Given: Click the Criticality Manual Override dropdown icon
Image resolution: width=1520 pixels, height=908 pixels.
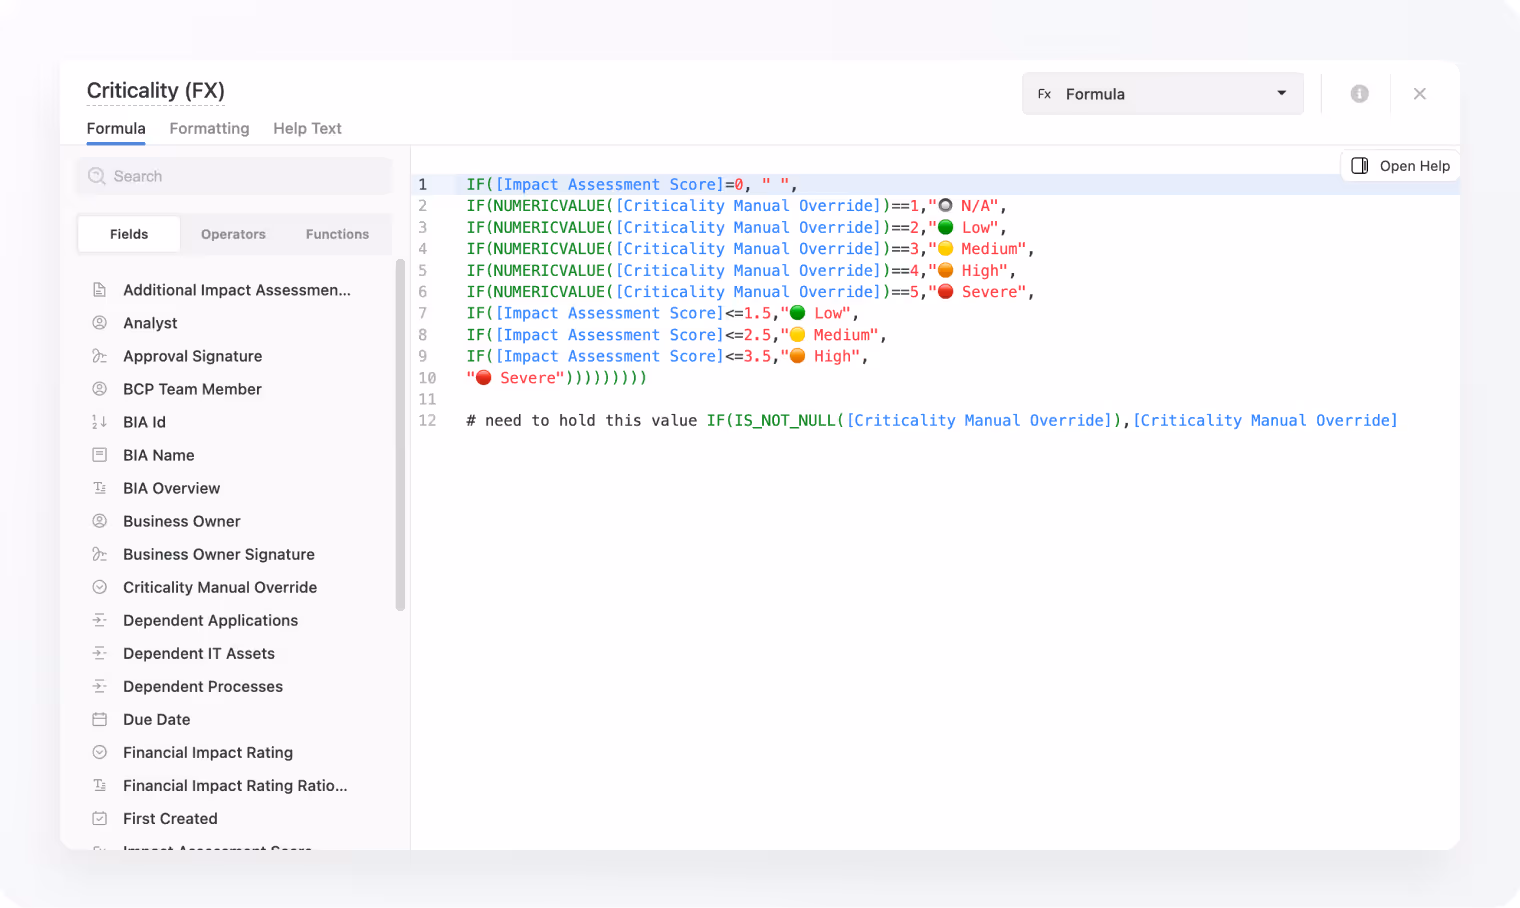Looking at the screenshot, I should click(99, 587).
